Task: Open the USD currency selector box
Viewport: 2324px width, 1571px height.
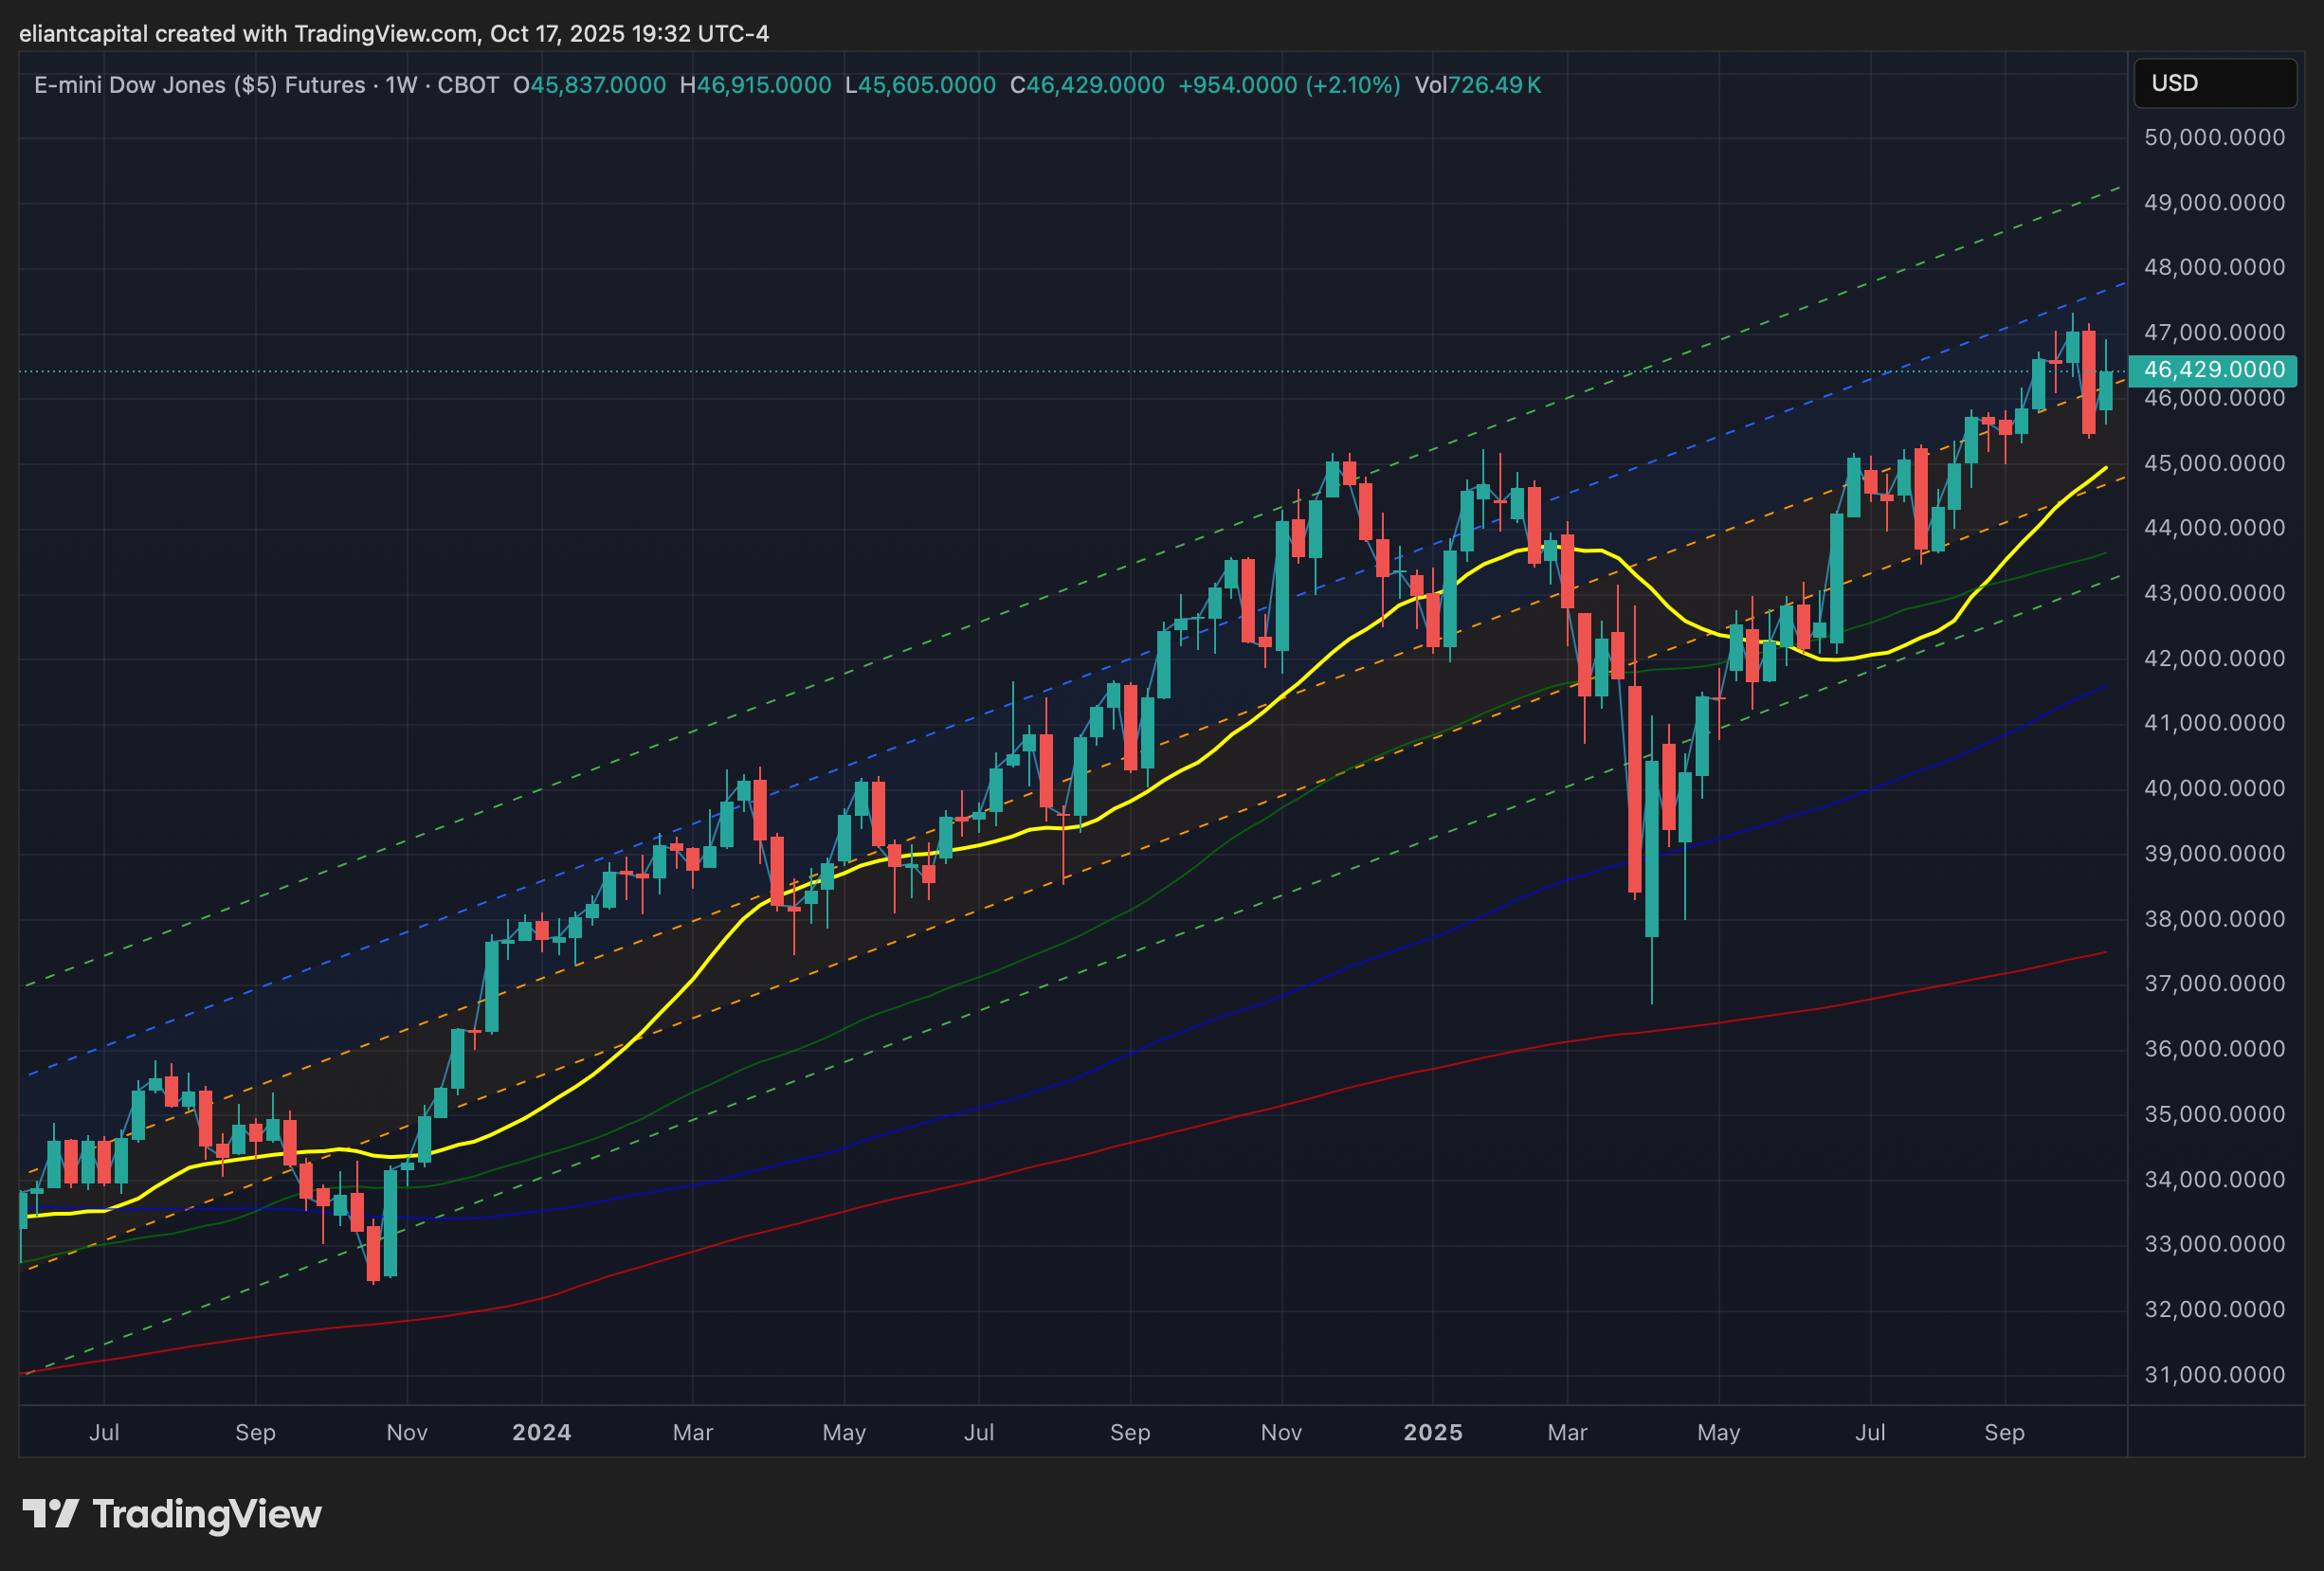Action: click(x=2214, y=83)
